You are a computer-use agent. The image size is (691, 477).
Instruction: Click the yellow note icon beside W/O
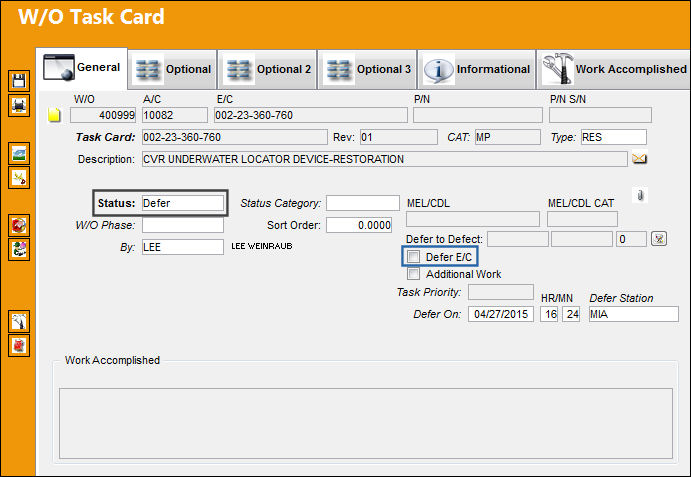(54, 115)
